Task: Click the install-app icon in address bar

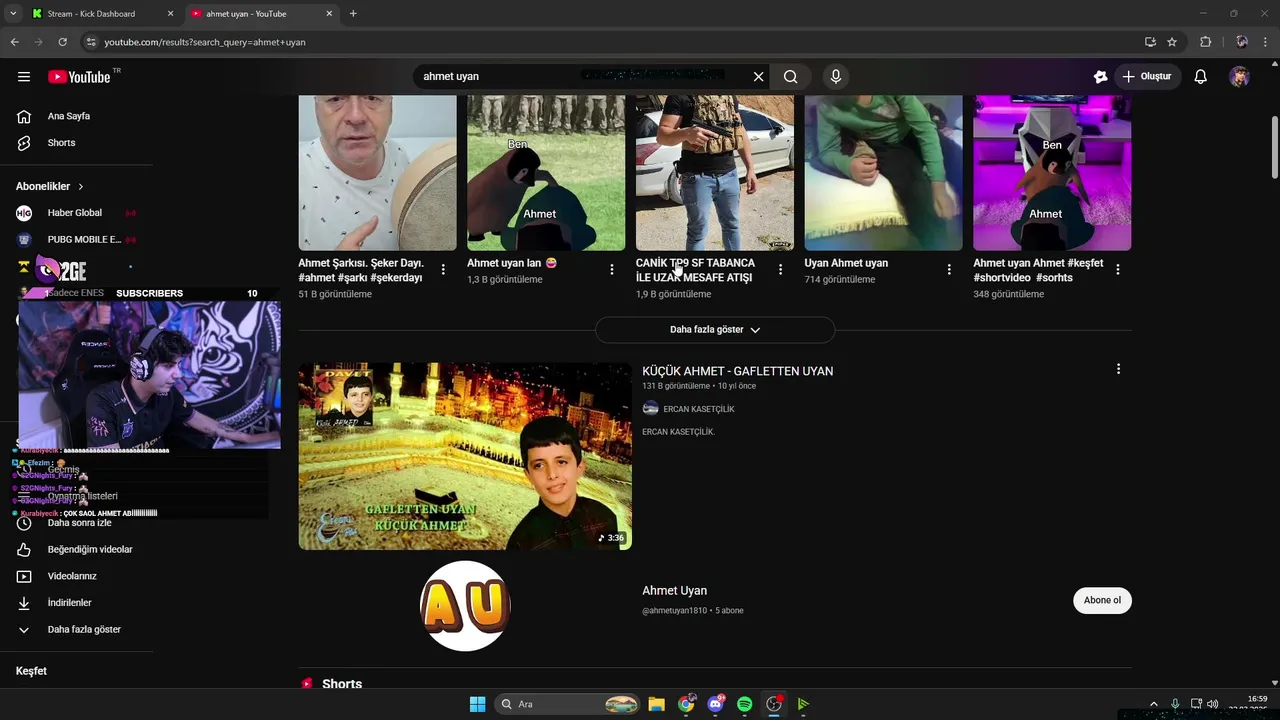Action: pyautogui.click(x=1150, y=42)
